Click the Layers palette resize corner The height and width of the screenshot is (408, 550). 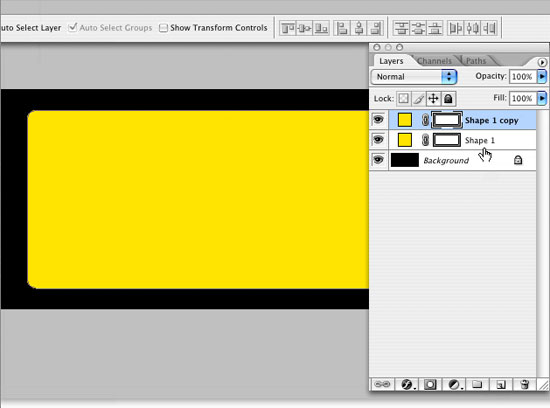point(543,385)
